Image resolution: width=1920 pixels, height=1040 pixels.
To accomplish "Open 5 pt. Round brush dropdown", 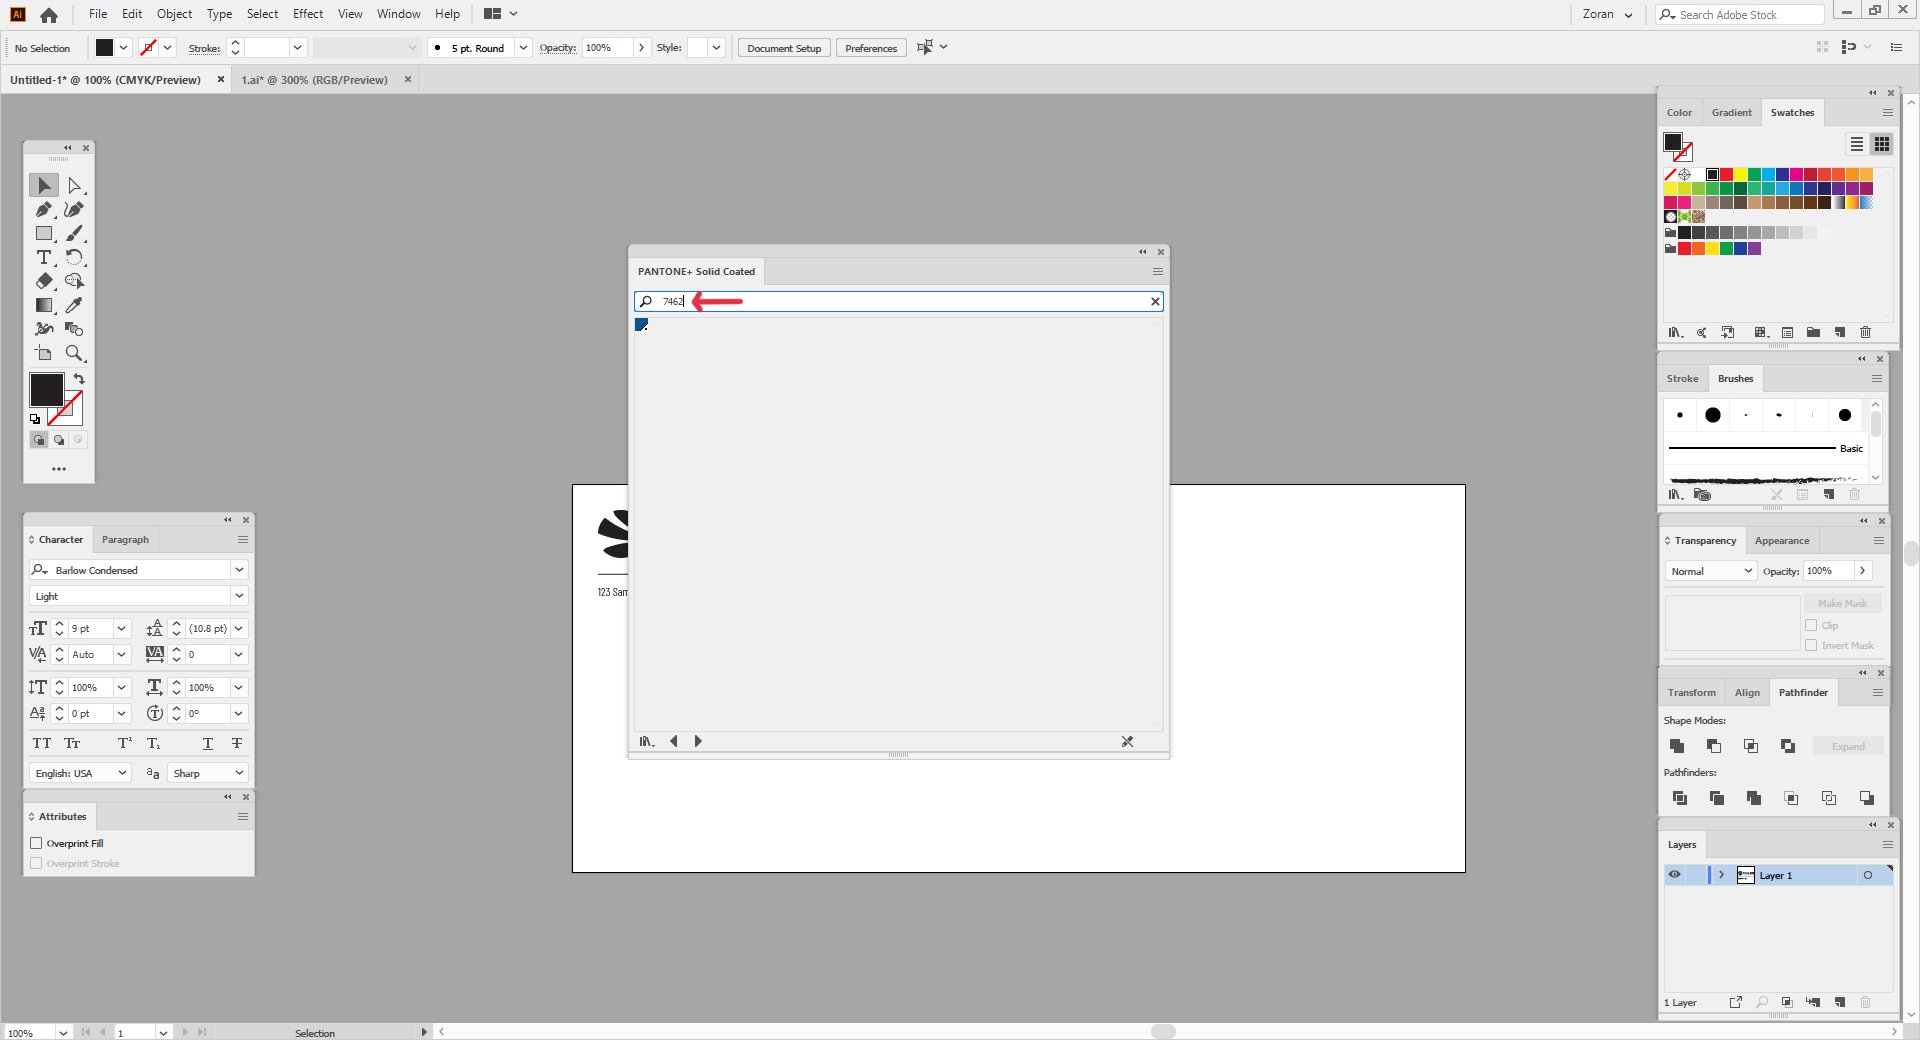I will point(523,48).
